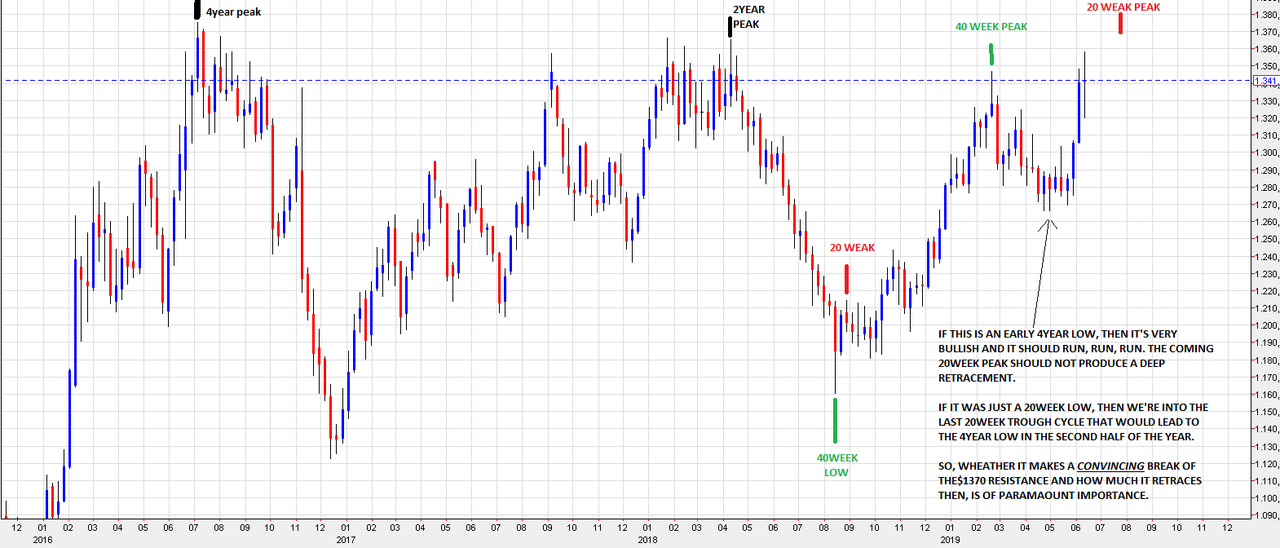
Task: Click the 1.310 price axis value
Action: [1266, 136]
